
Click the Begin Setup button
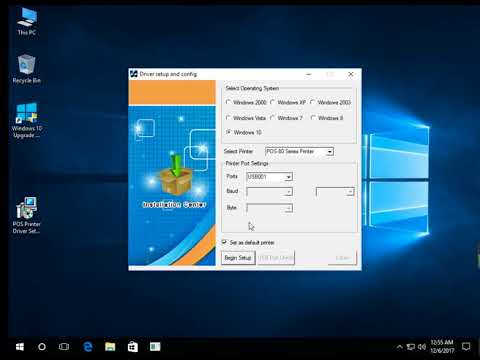click(238, 258)
